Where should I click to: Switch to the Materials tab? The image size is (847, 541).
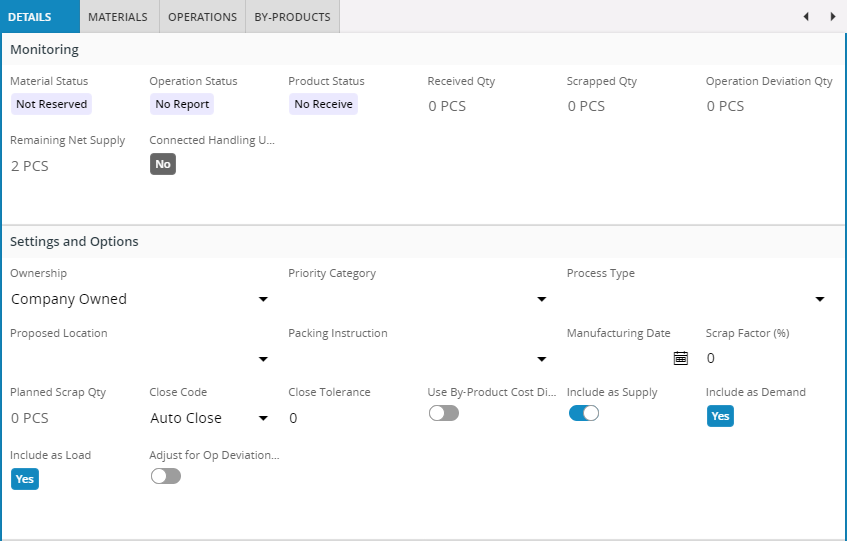point(118,17)
